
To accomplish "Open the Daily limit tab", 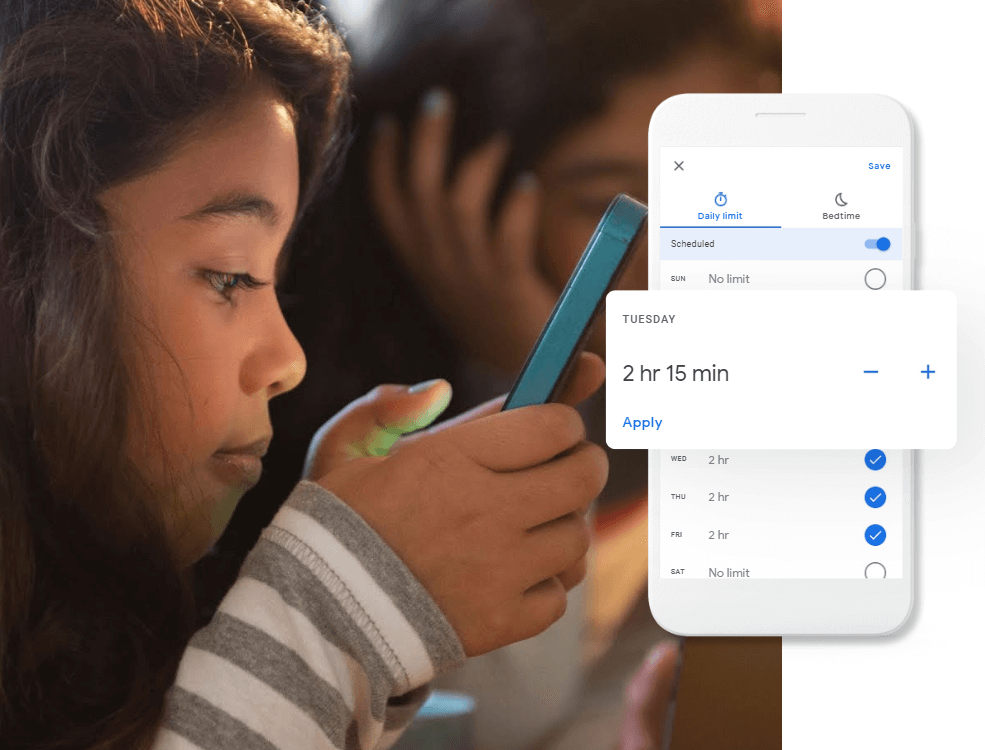I will click(x=720, y=207).
